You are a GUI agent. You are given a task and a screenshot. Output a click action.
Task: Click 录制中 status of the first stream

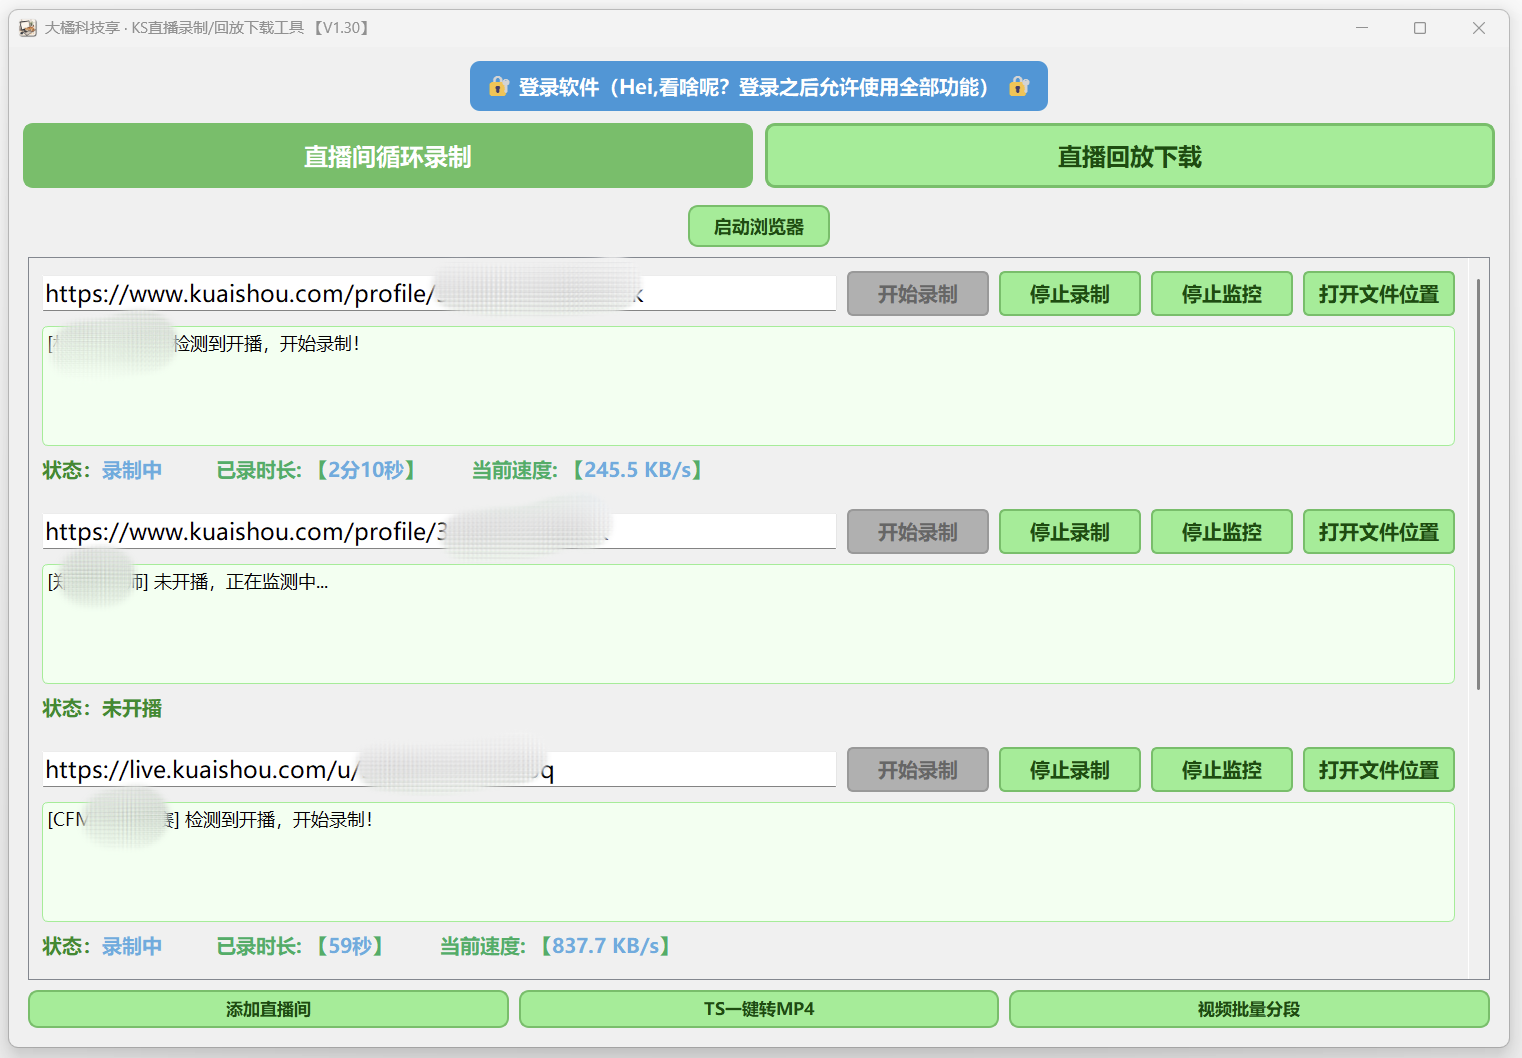[x=131, y=470]
